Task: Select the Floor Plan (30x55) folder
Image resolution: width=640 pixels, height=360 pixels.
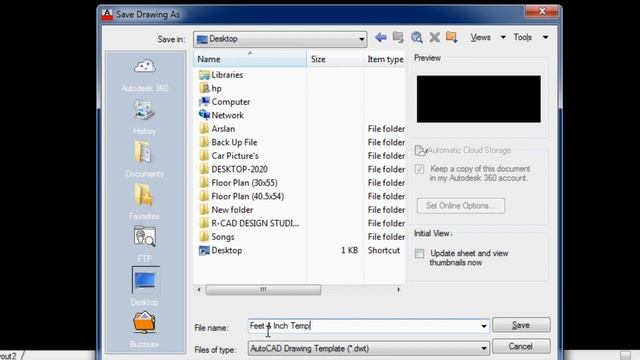Action: point(238,182)
